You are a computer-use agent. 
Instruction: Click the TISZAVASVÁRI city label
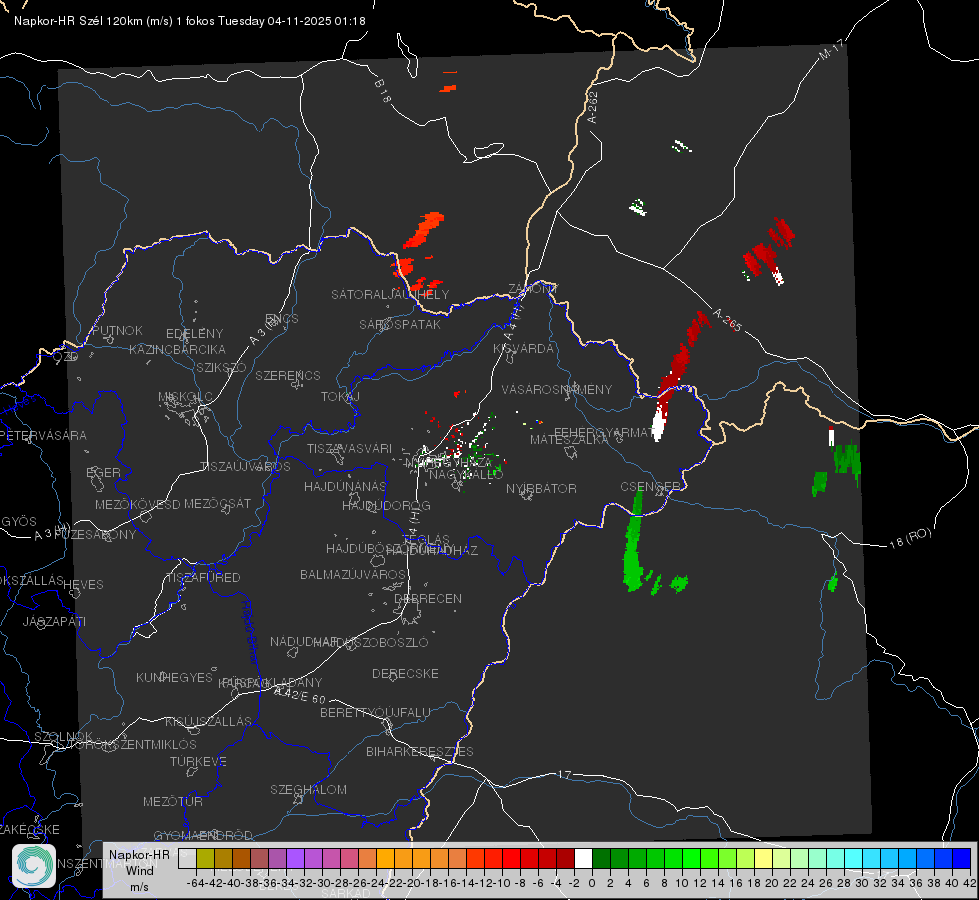pos(350,448)
